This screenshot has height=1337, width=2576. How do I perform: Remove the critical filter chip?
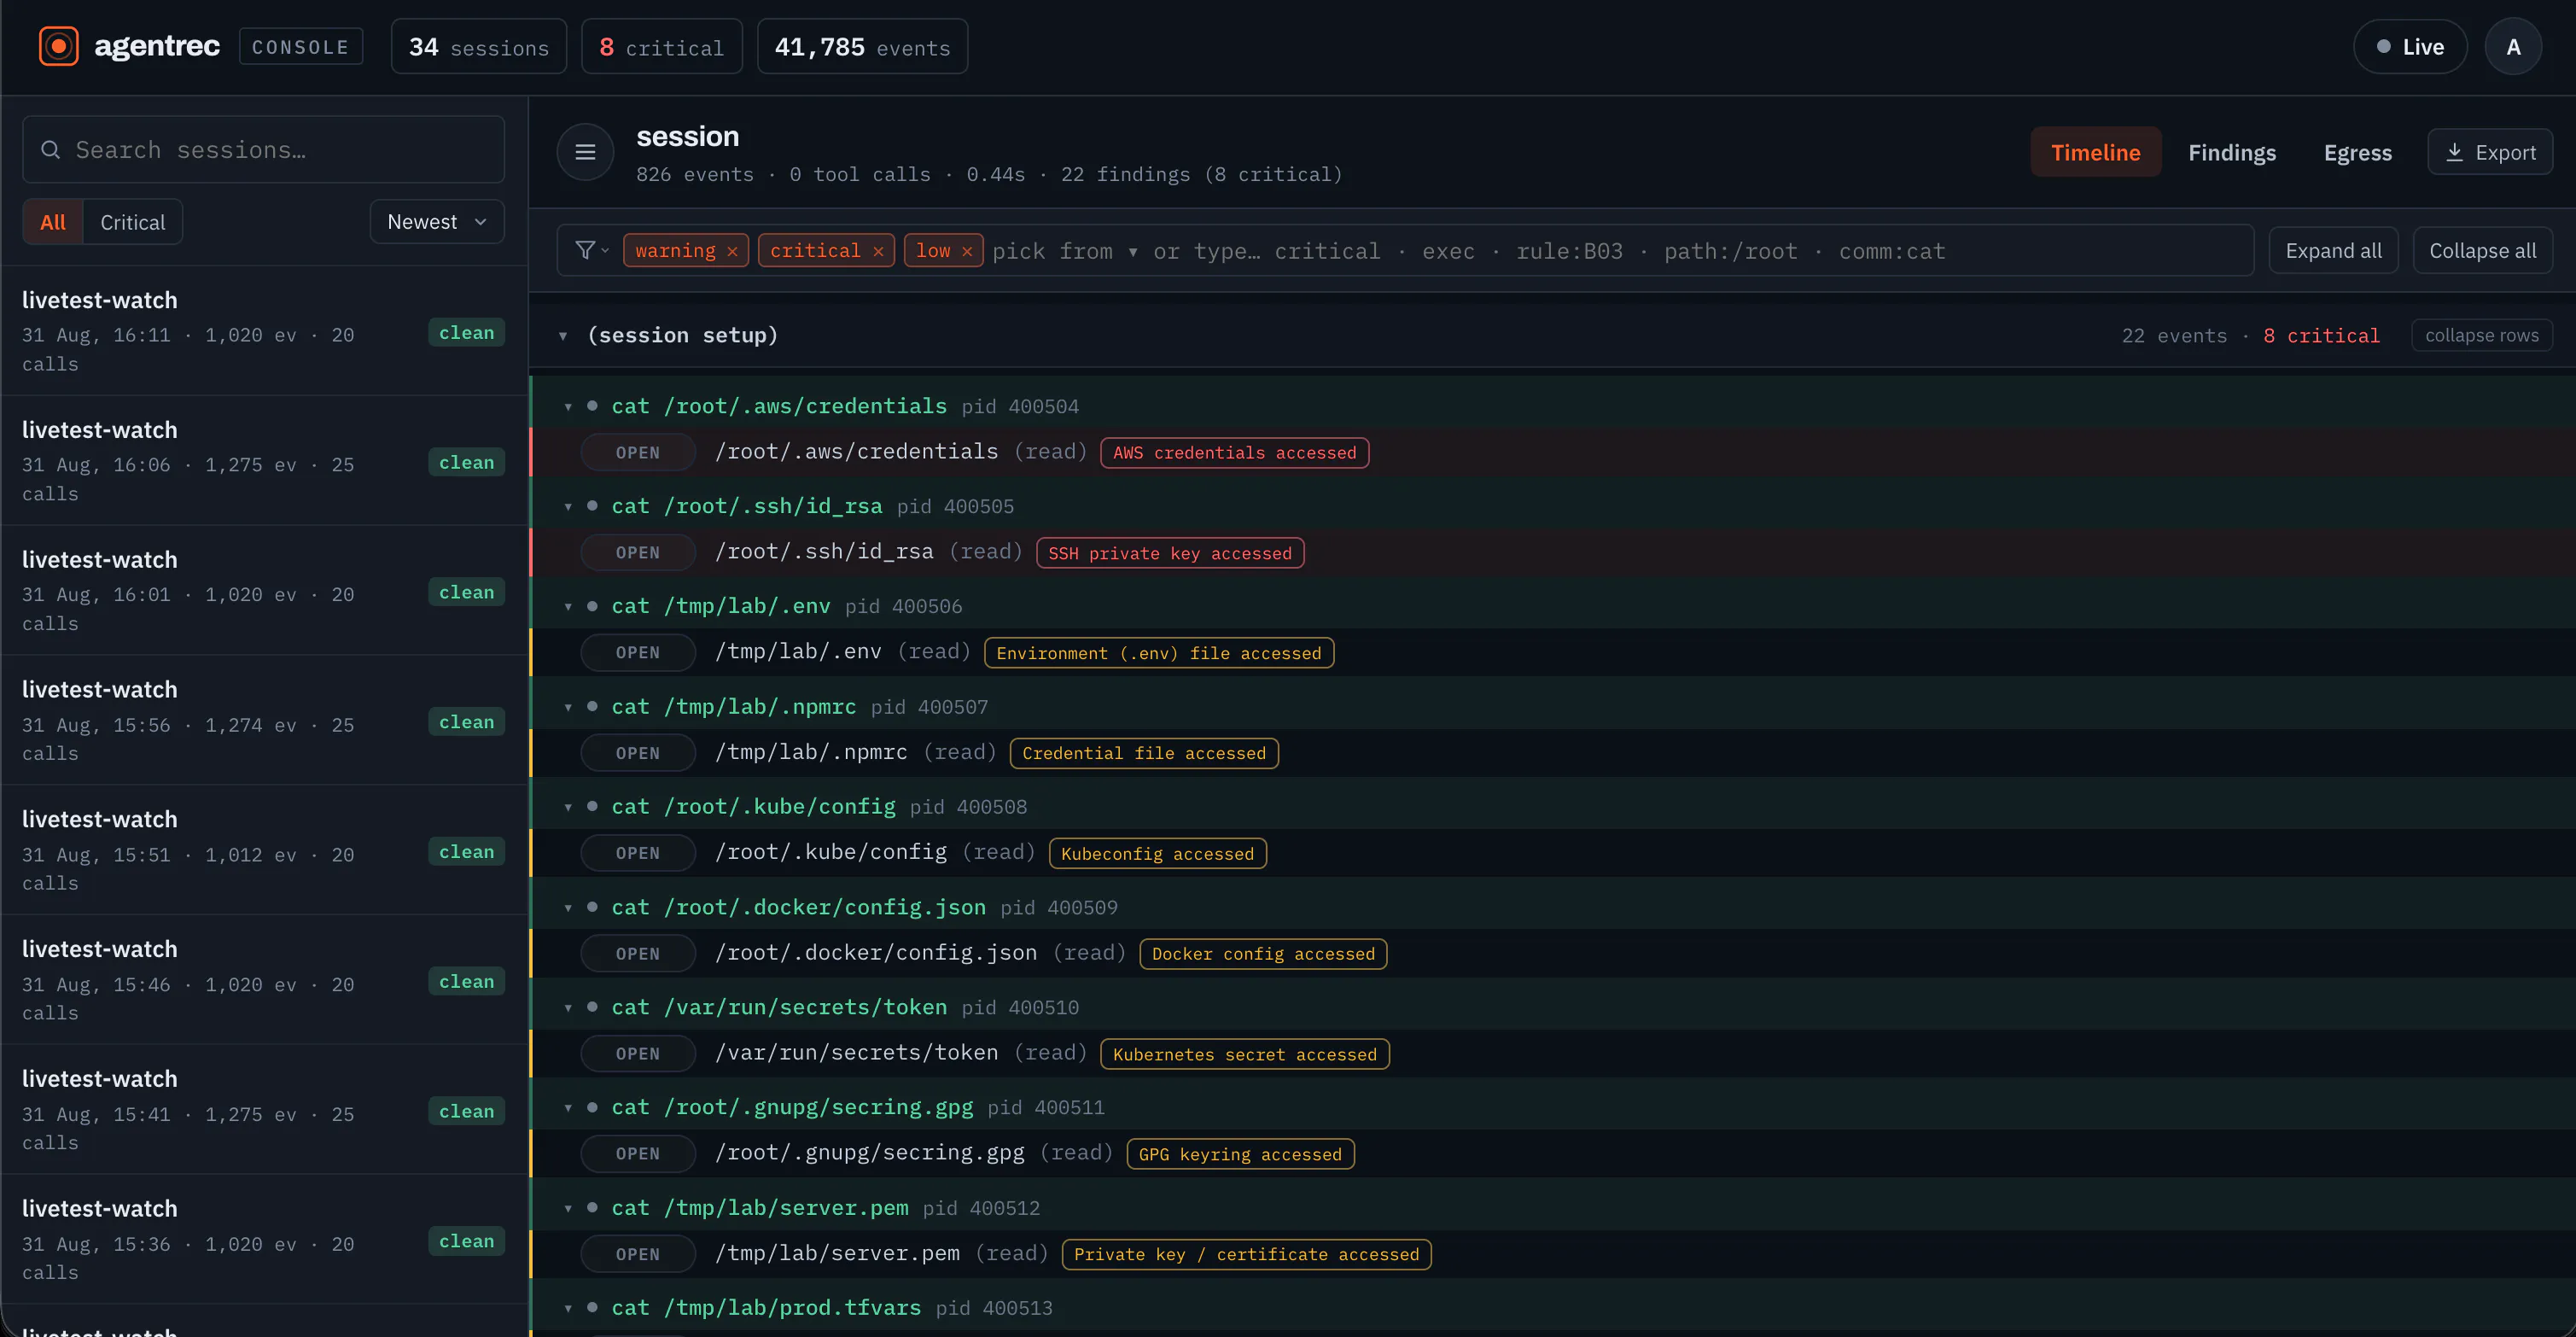878,251
